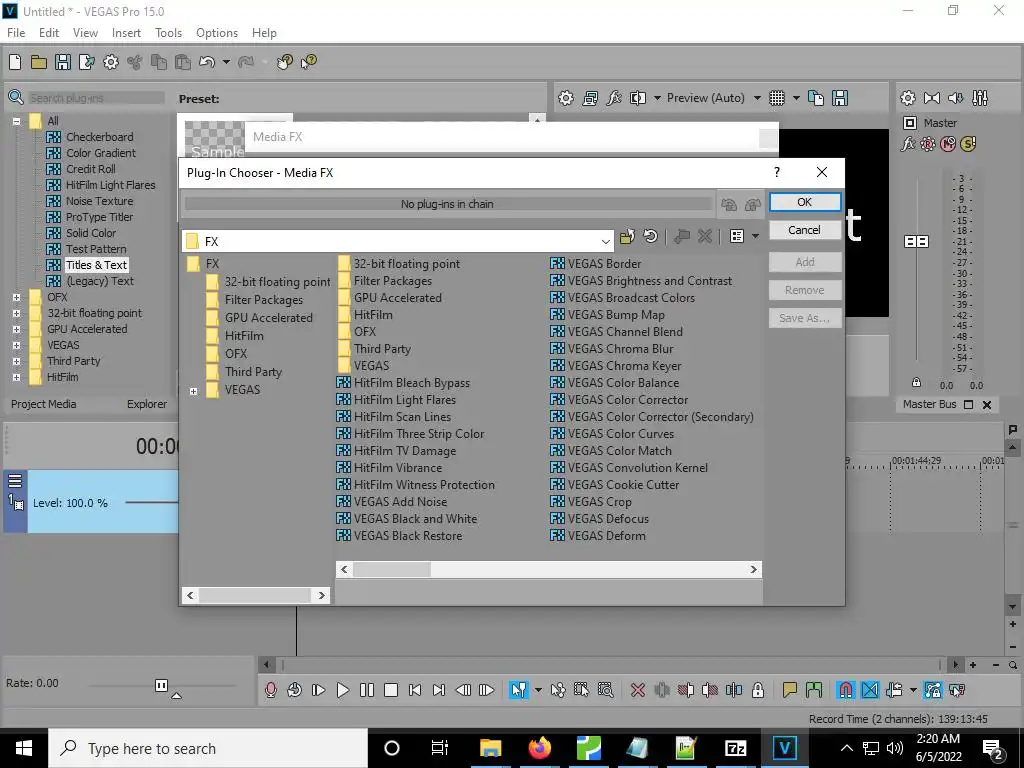1024x768 pixels.
Task: Select the Zoom Edit Tool magnifier icon
Action: (605, 690)
